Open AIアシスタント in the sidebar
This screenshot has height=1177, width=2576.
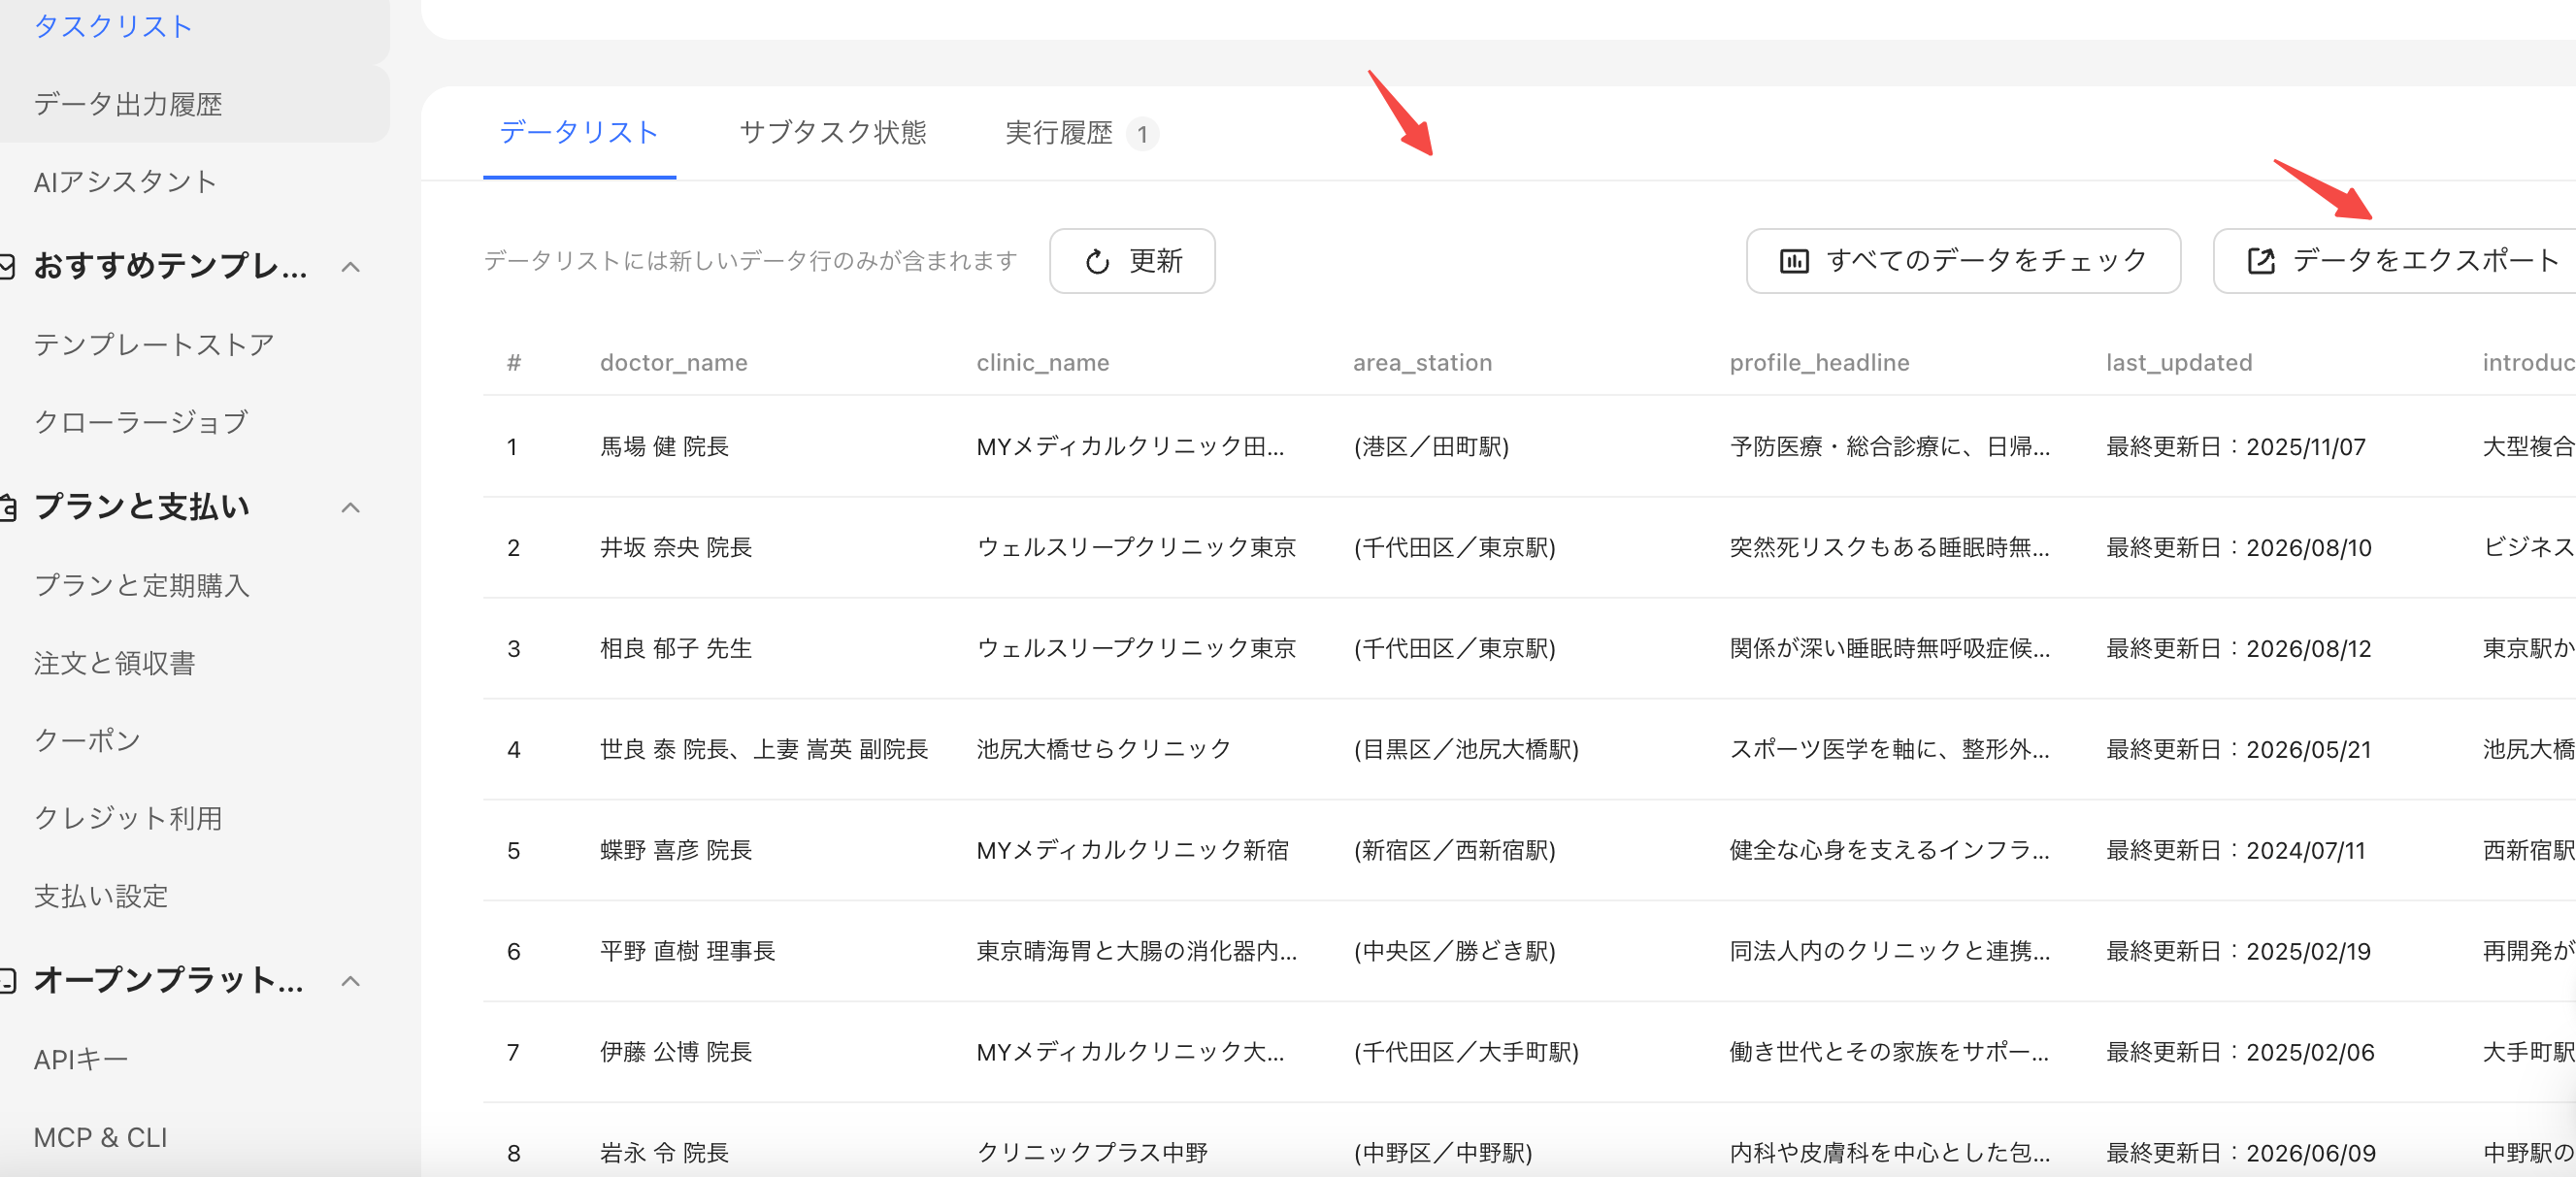(125, 181)
